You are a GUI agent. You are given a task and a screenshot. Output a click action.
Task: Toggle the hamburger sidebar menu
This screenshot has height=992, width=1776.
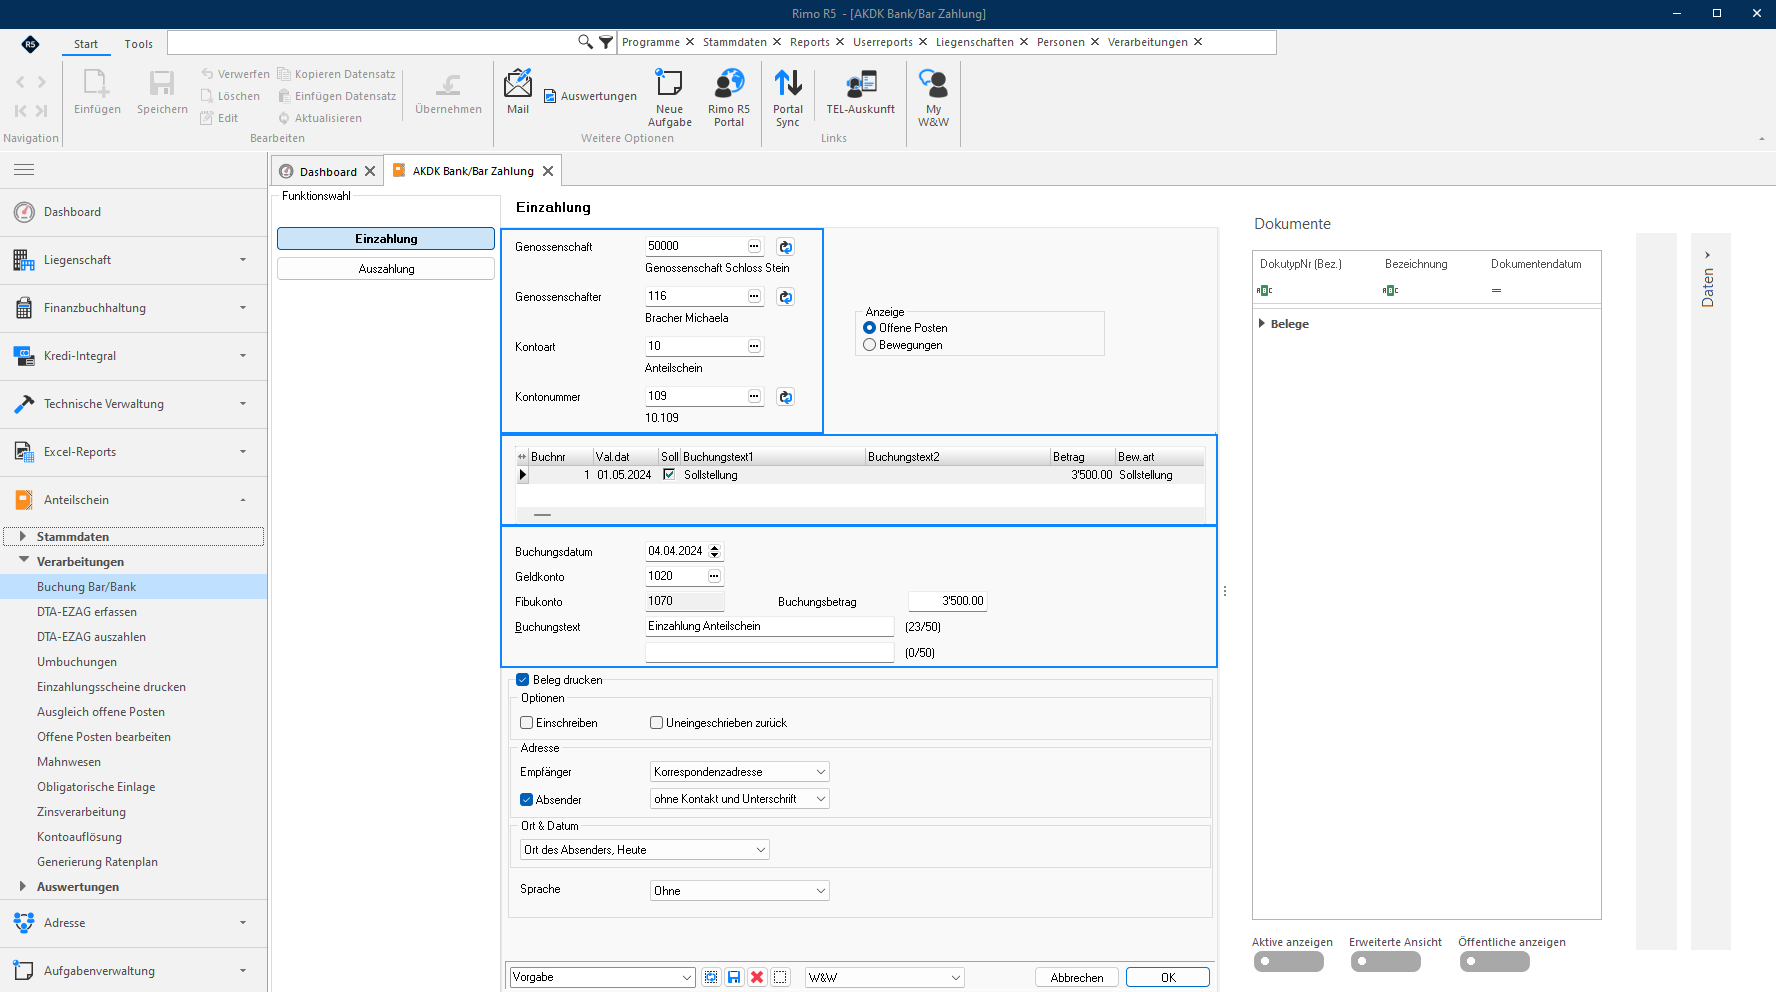coord(24,169)
